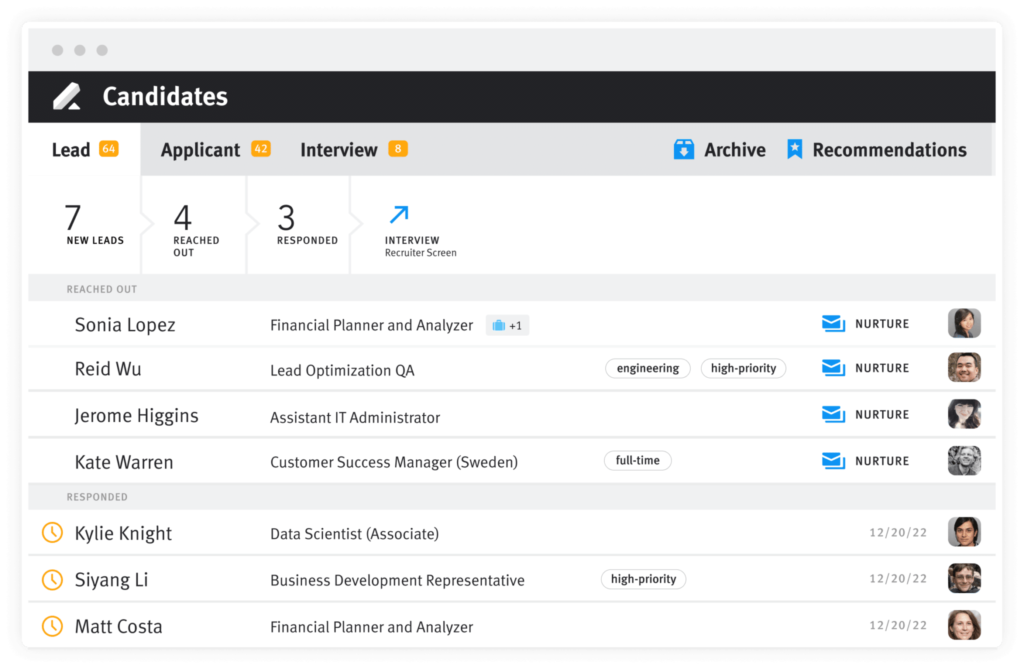Click the high-priority tag on Siyang Li
The width and height of the screenshot is (1024, 669).
click(x=643, y=579)
